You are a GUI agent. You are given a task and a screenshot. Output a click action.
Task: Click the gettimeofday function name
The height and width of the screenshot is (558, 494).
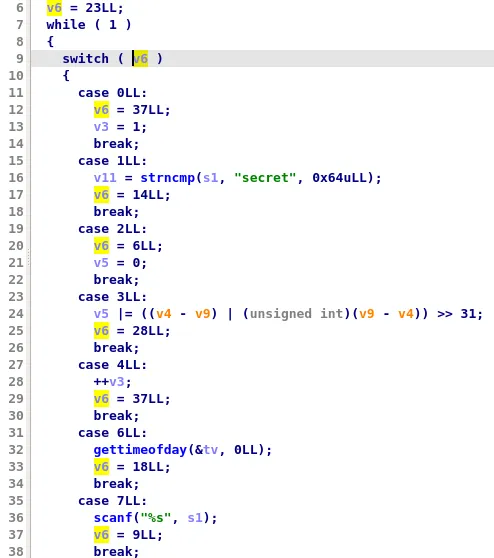point(140,450)
